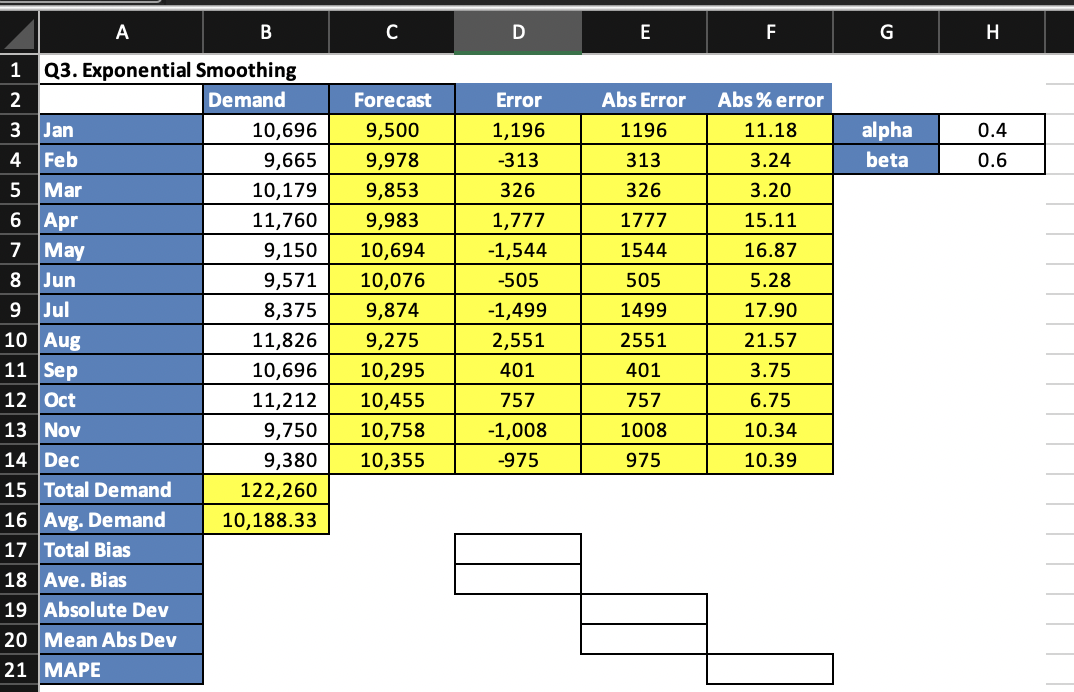Select row 1 header
The width and height of the screenshot is (1074, 692).
coord(17,70)
